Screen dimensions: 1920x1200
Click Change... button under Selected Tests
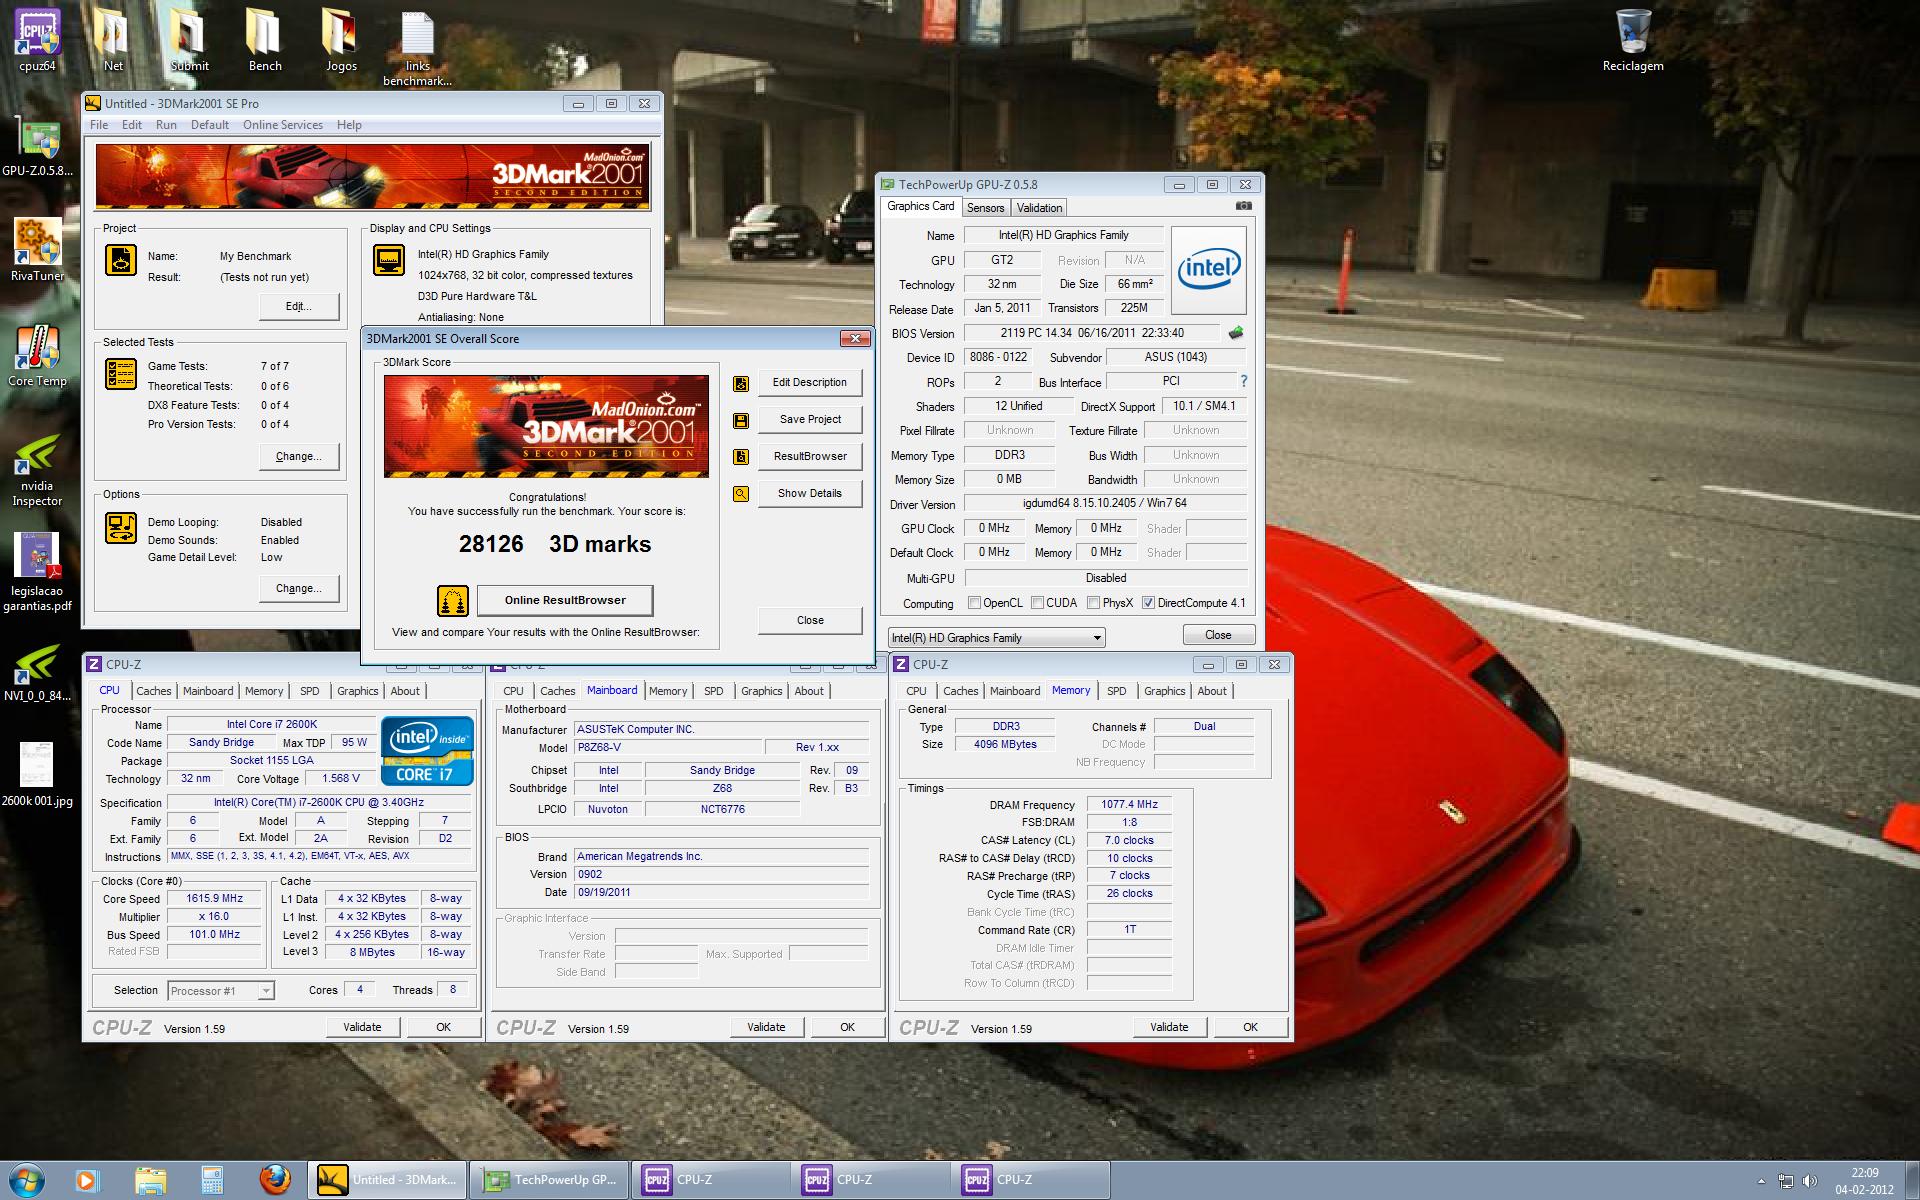pyautogui.click(x=299, y=456)
